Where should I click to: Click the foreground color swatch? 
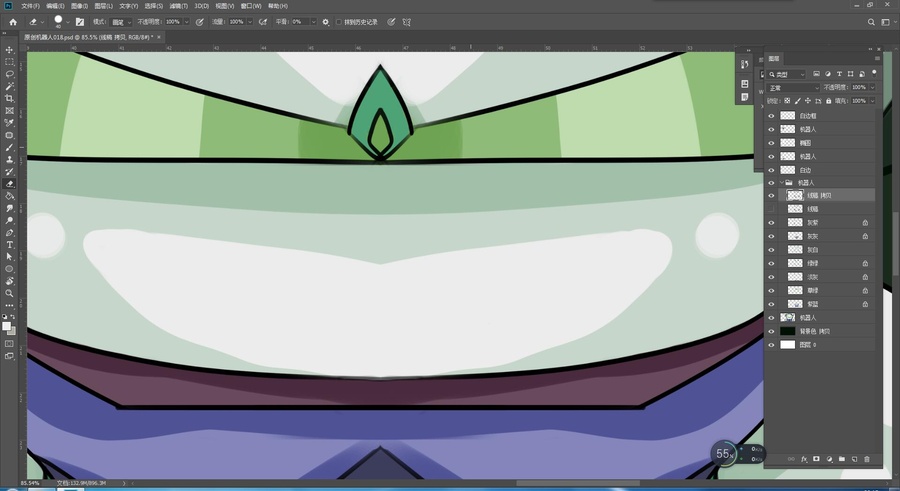tap(6, 326)
